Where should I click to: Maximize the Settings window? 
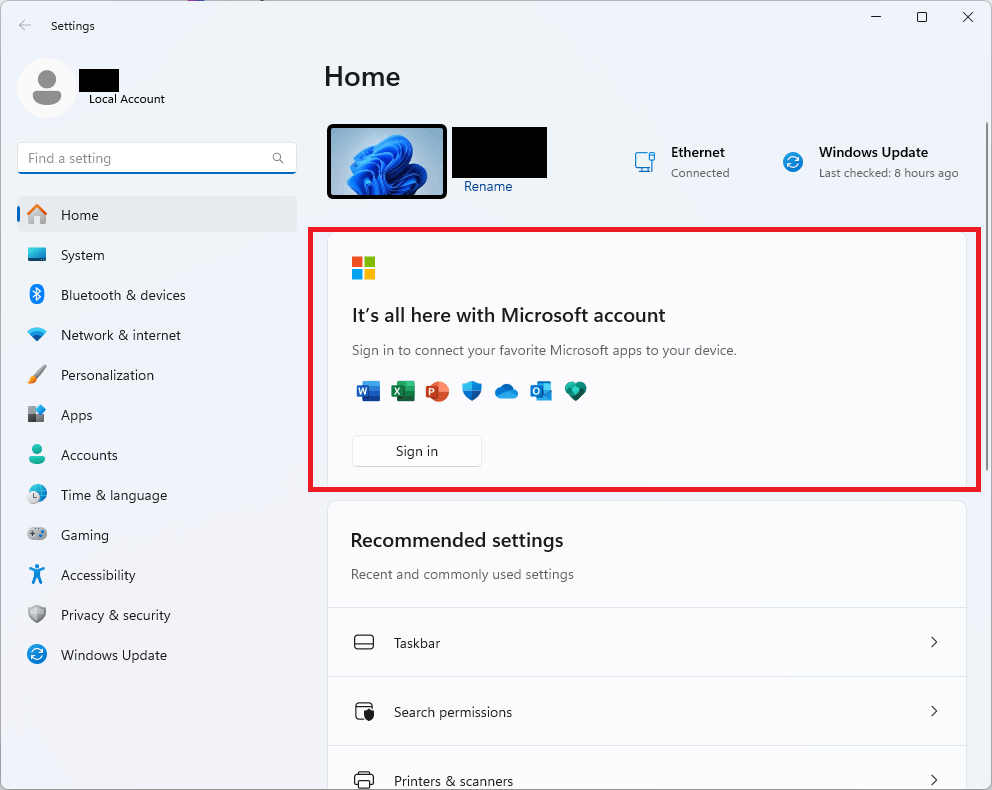tap(922, 17)
